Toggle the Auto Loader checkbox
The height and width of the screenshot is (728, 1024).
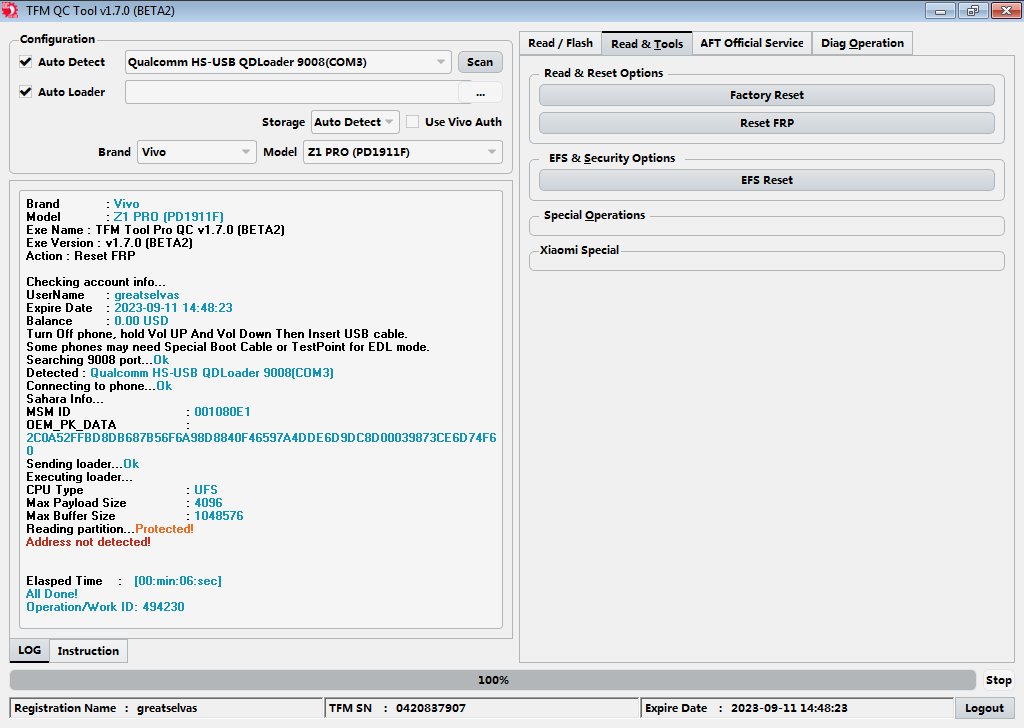(x=25, y=92)
